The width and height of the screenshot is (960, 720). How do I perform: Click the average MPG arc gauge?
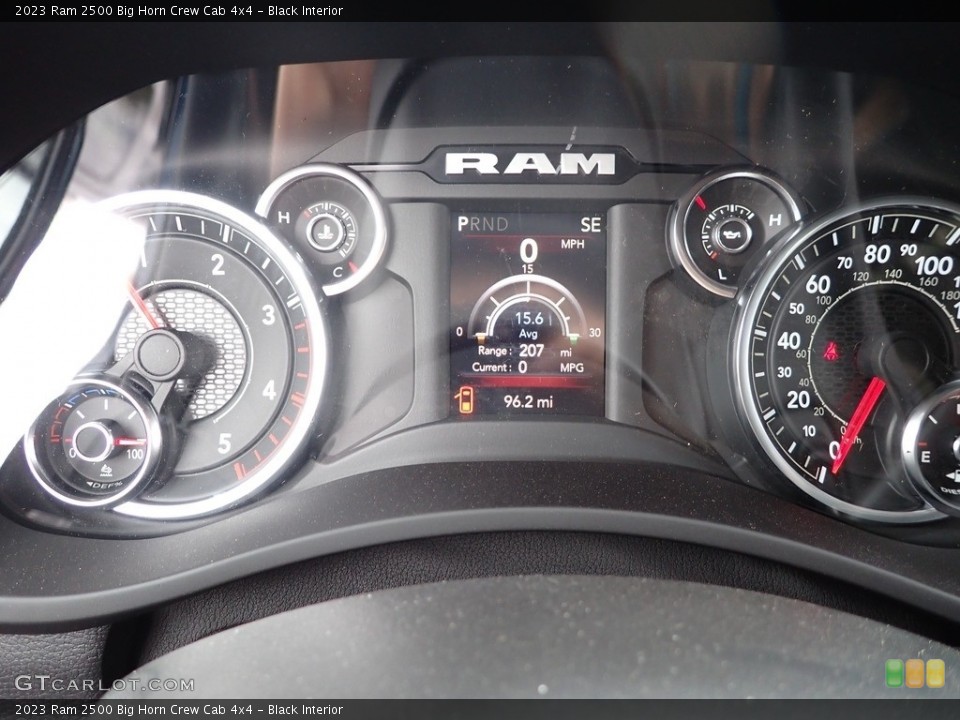528,309
